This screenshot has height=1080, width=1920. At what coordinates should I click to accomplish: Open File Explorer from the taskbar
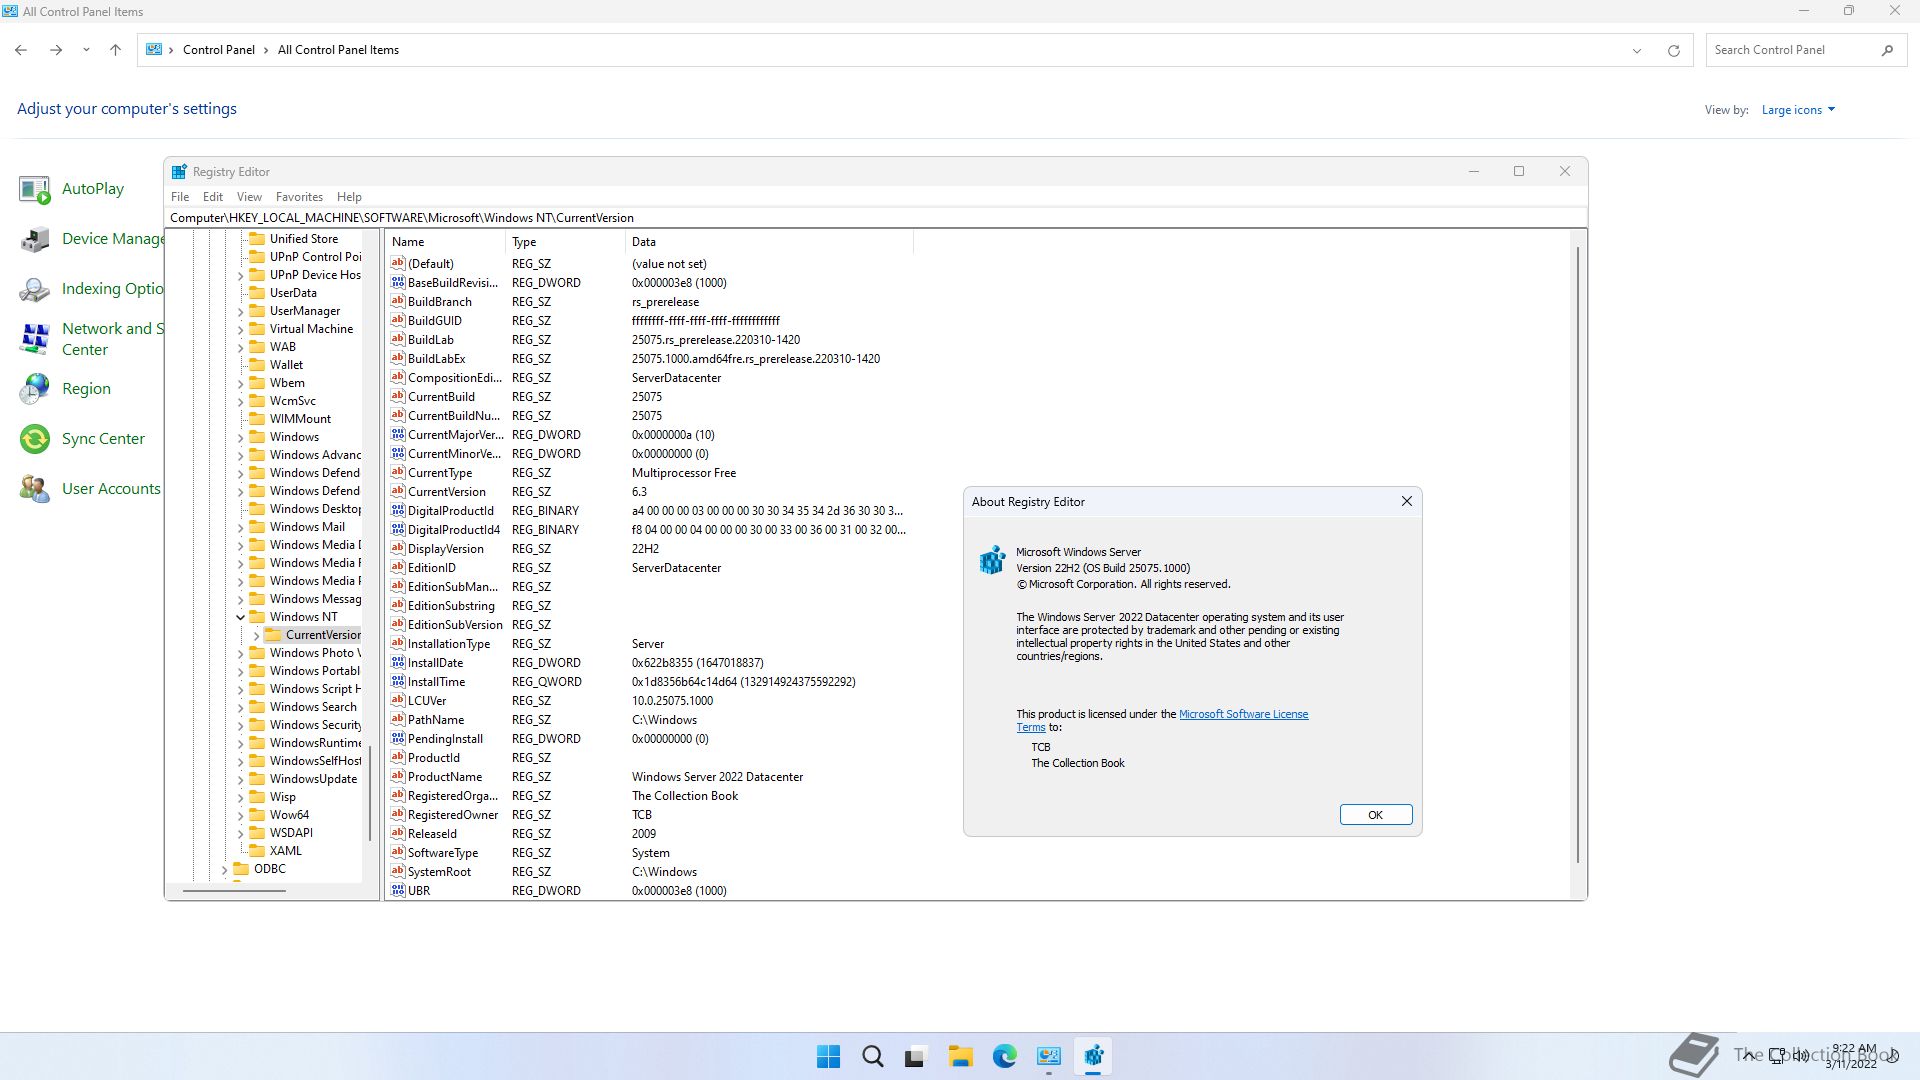tap(960, 1056)
